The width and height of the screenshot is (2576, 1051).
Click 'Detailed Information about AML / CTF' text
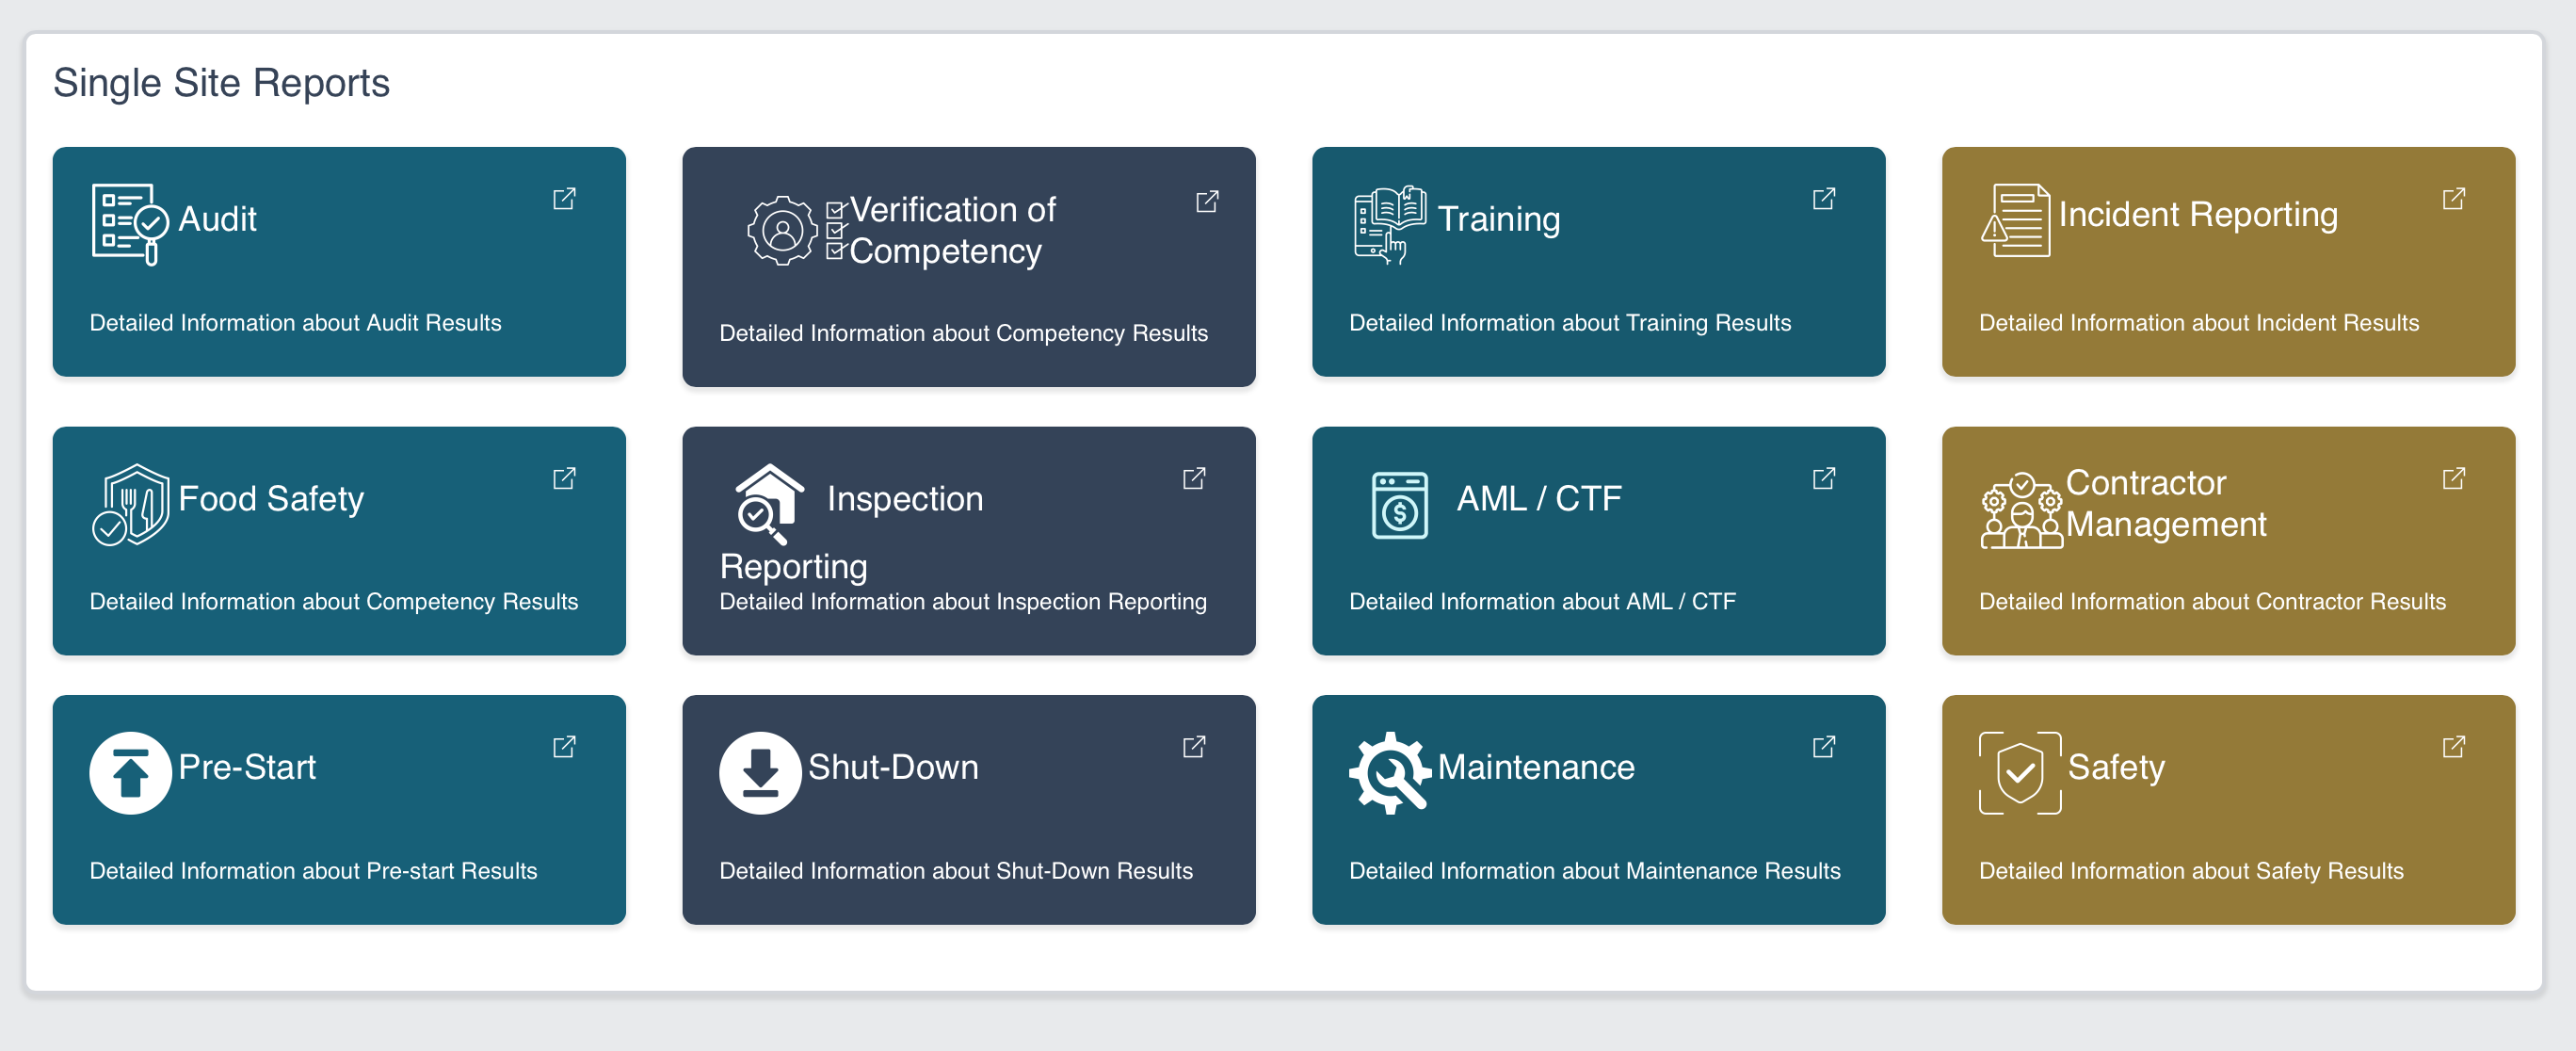click(x=1542, y=602)
